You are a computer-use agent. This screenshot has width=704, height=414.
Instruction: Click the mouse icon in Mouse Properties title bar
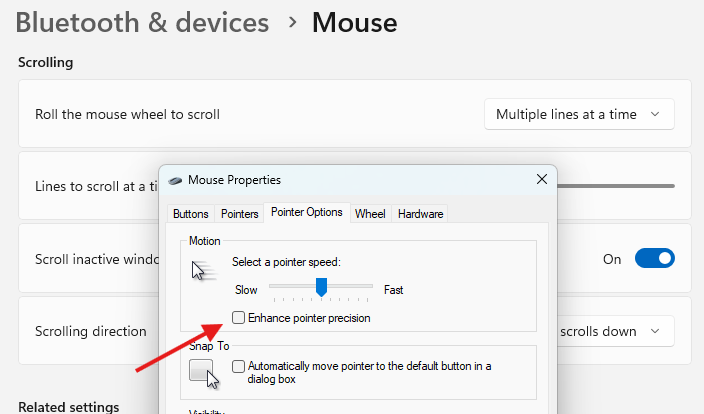pos(176,180)
